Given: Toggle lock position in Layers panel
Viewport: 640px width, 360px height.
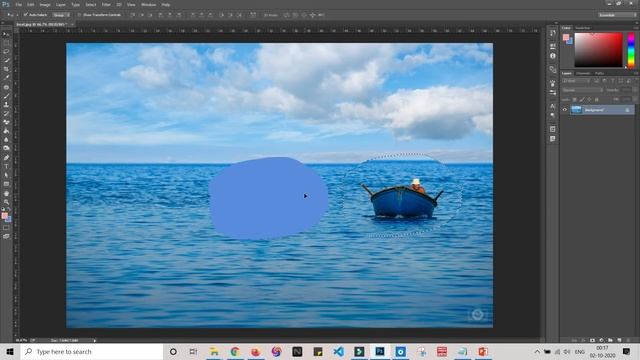Looking at the screenshot, I should [x=589, y=100].
